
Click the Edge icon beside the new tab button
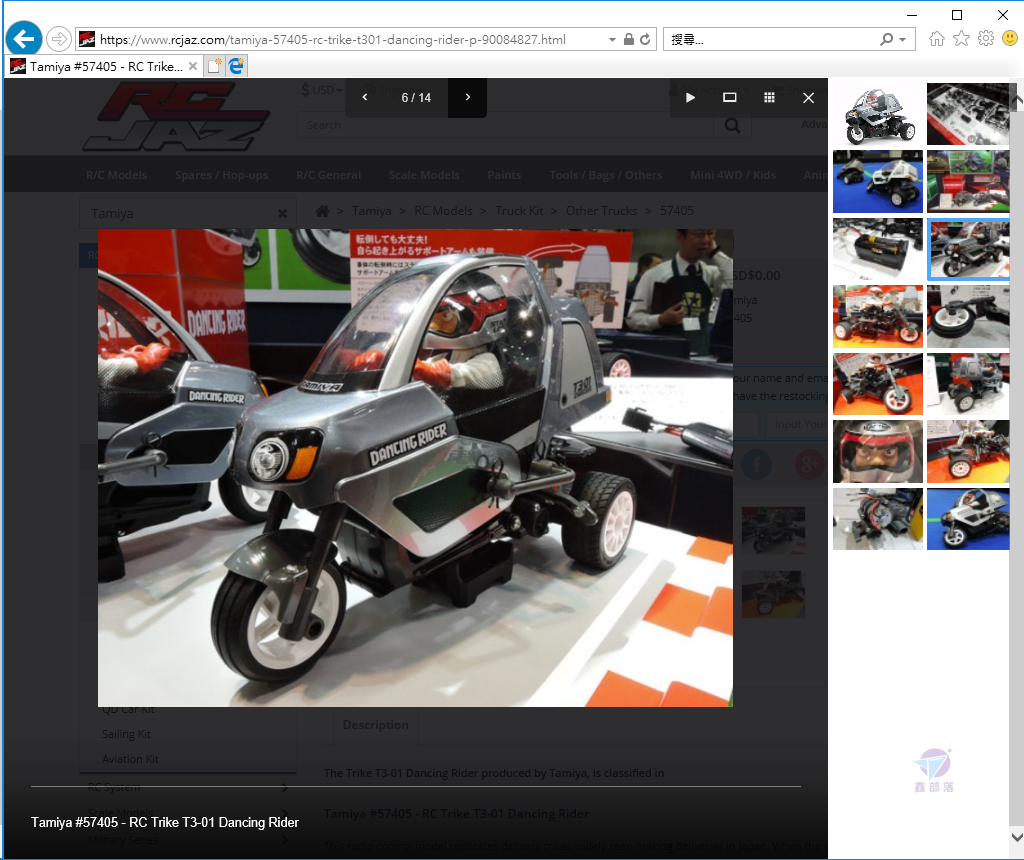pos(236,66)
